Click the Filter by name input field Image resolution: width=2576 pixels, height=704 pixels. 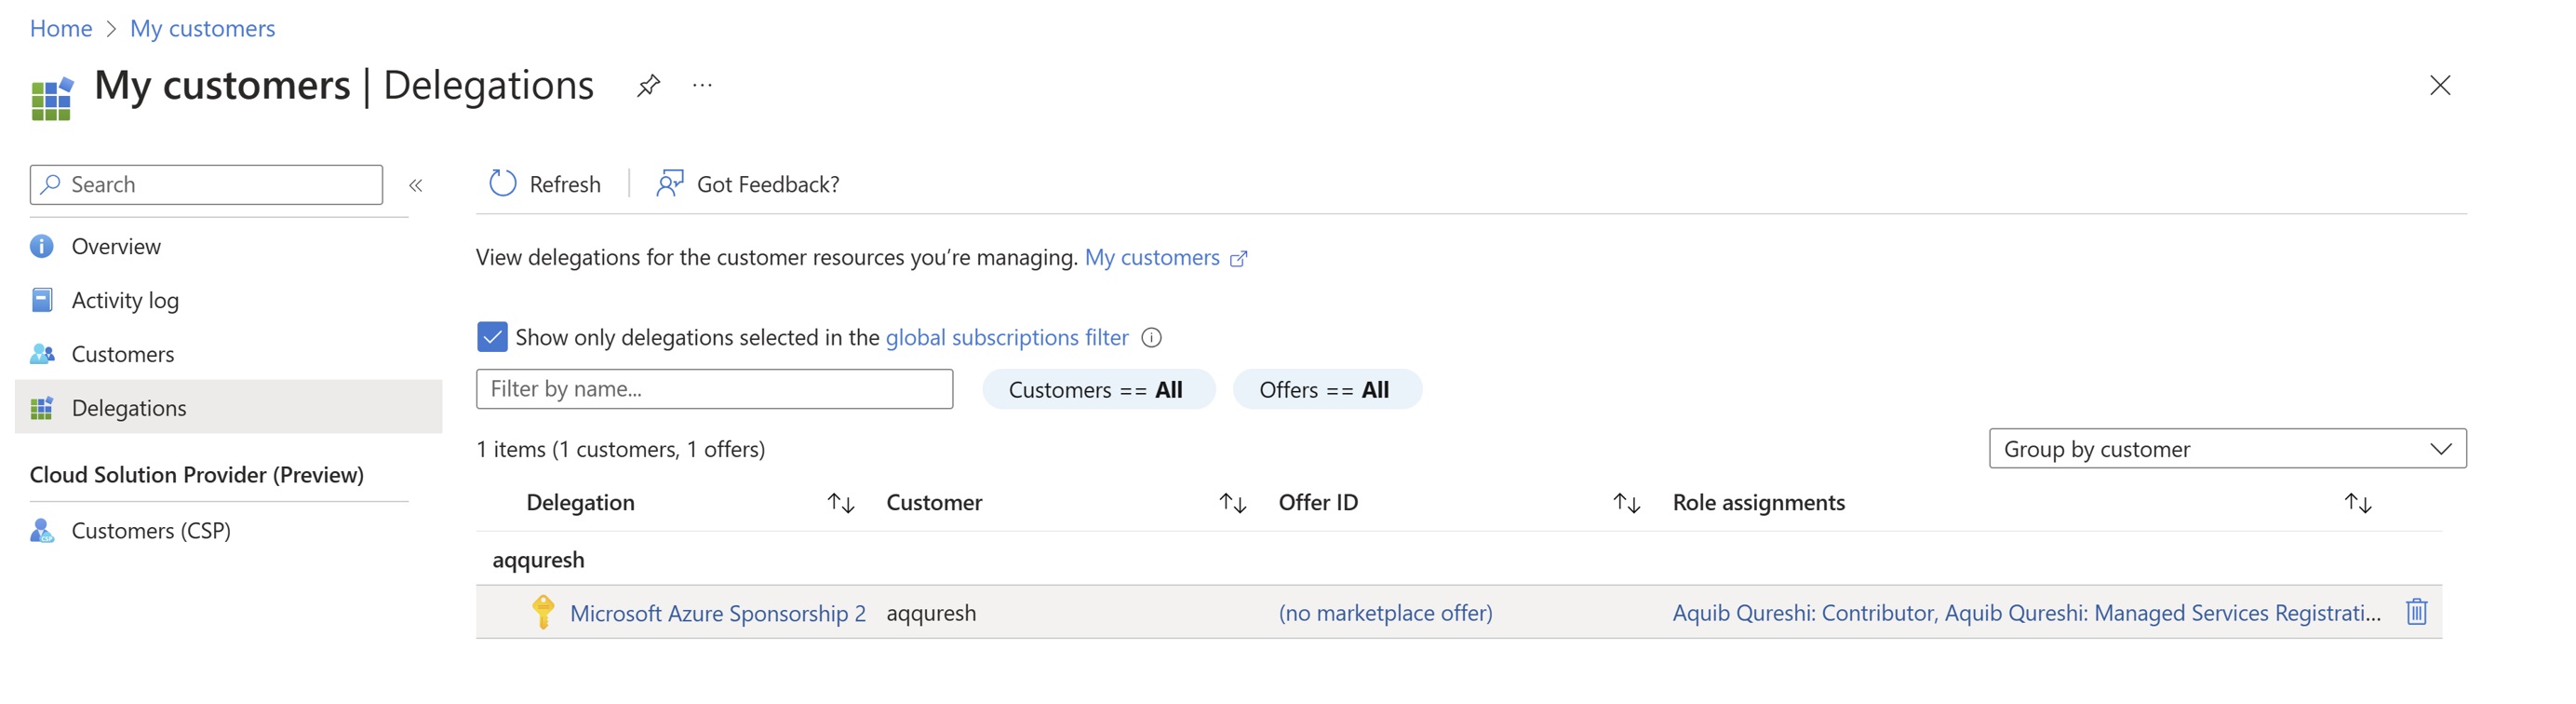point(714,389)
